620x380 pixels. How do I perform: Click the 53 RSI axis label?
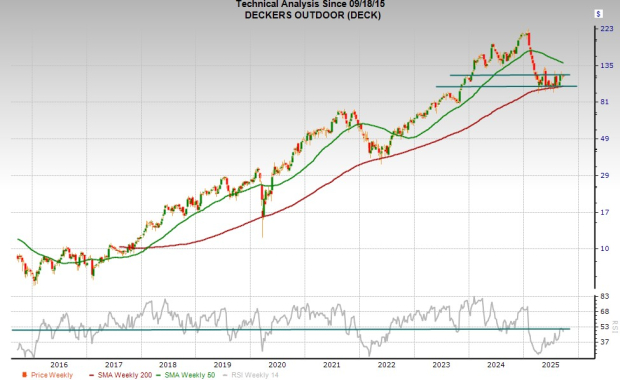tap(605, 327)
